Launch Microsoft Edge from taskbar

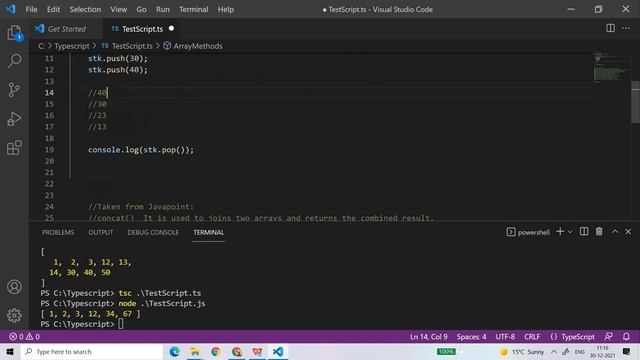174,351
